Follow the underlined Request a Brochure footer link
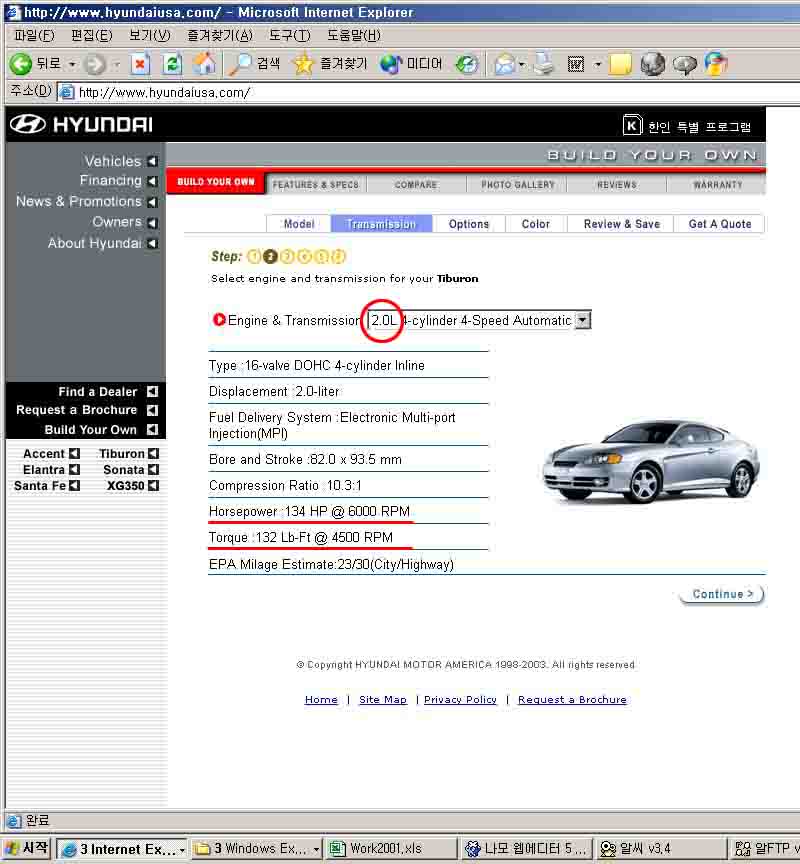The height and width of the screenshot is (864, 800). point(572,699)
